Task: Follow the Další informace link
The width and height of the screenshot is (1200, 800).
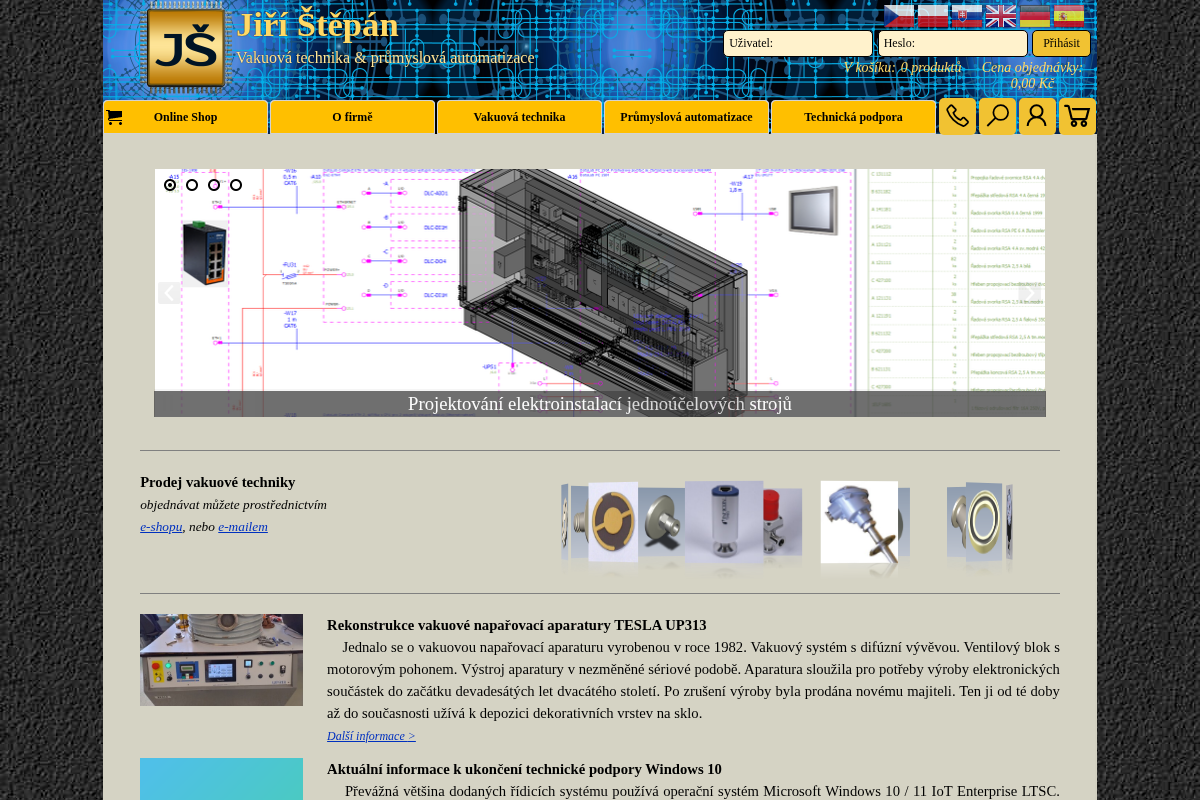Action: pyautogui.click(x=371, y=736)
